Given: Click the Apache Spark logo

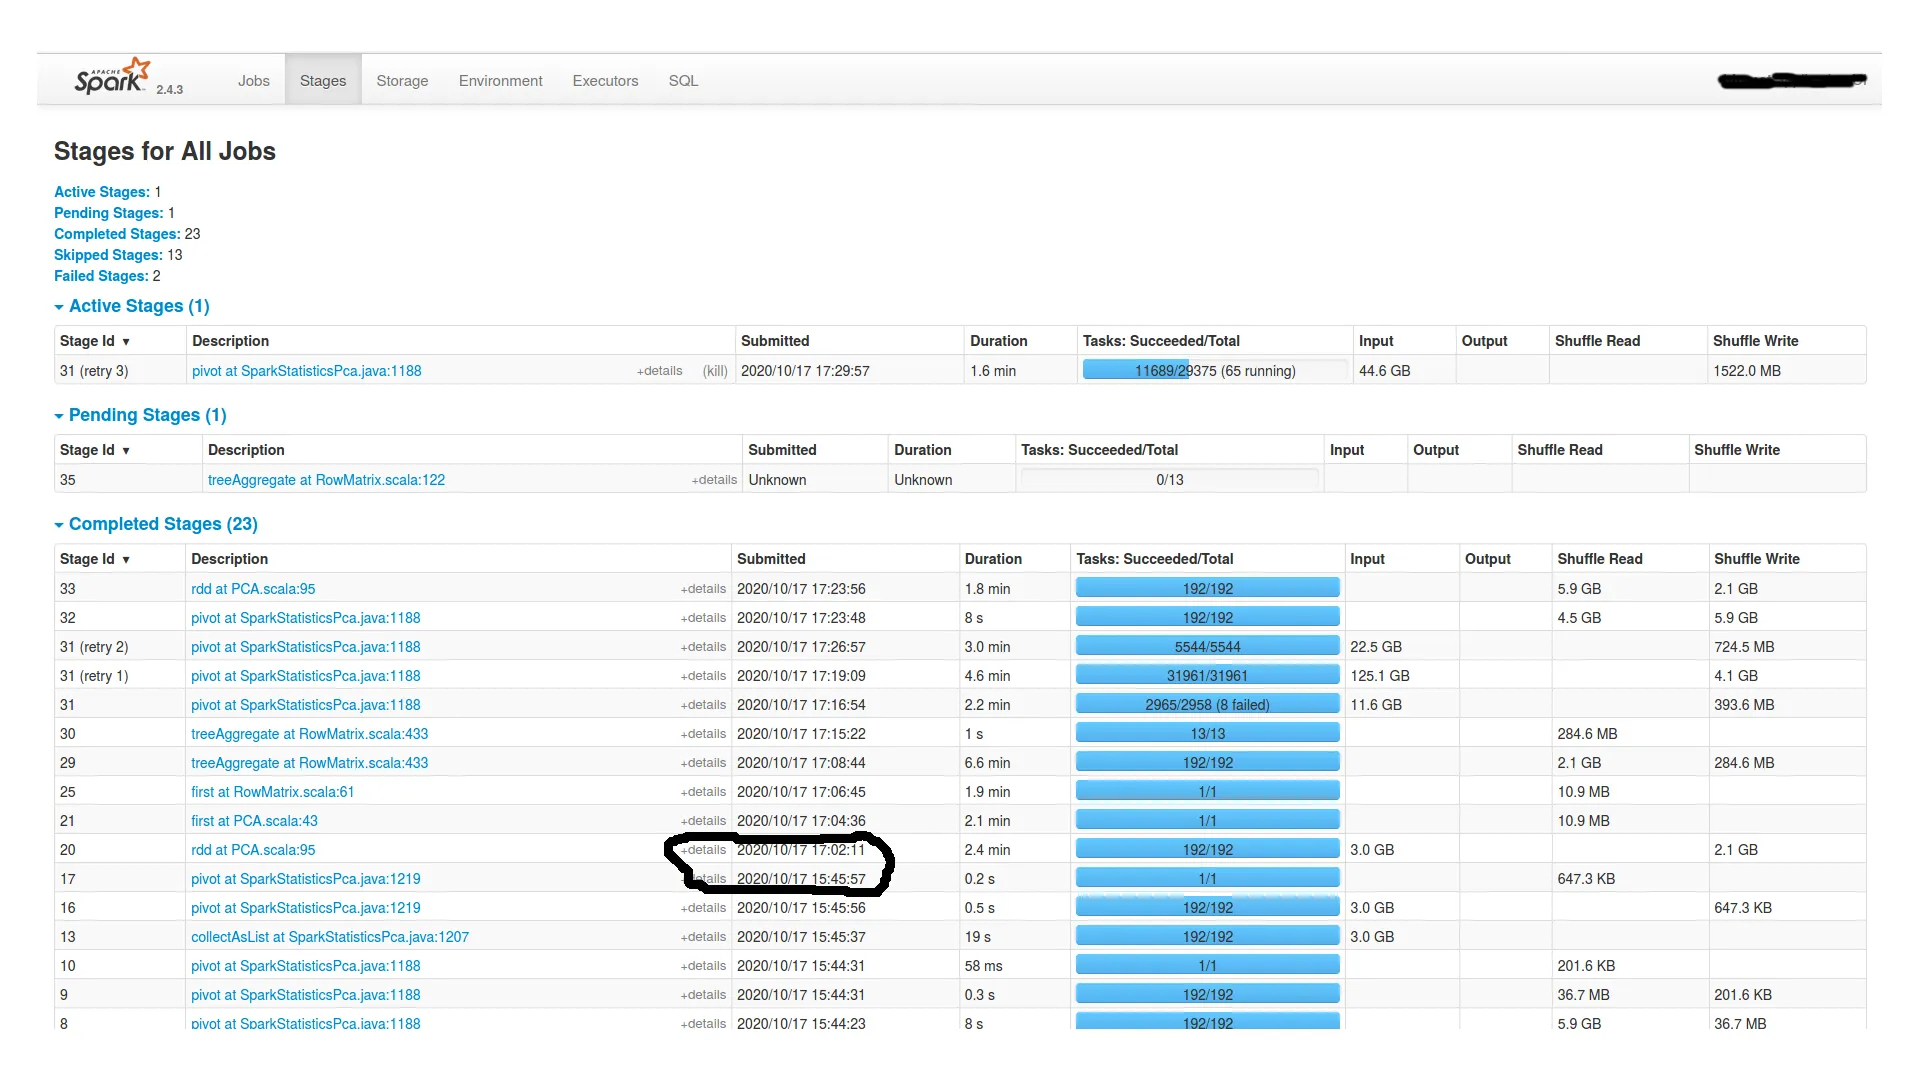Looking at the screenshot, I should [x=111, y=78].
